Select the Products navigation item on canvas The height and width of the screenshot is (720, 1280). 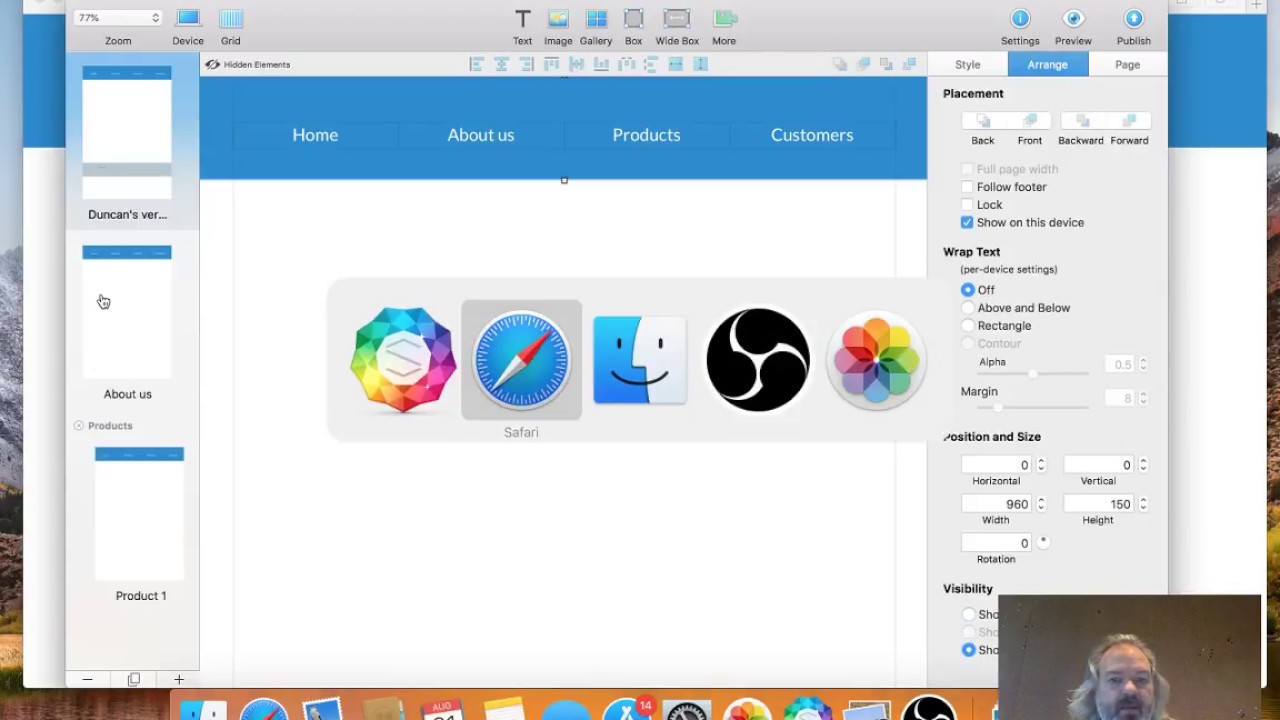pyautogui.click(x=646, y=135)
